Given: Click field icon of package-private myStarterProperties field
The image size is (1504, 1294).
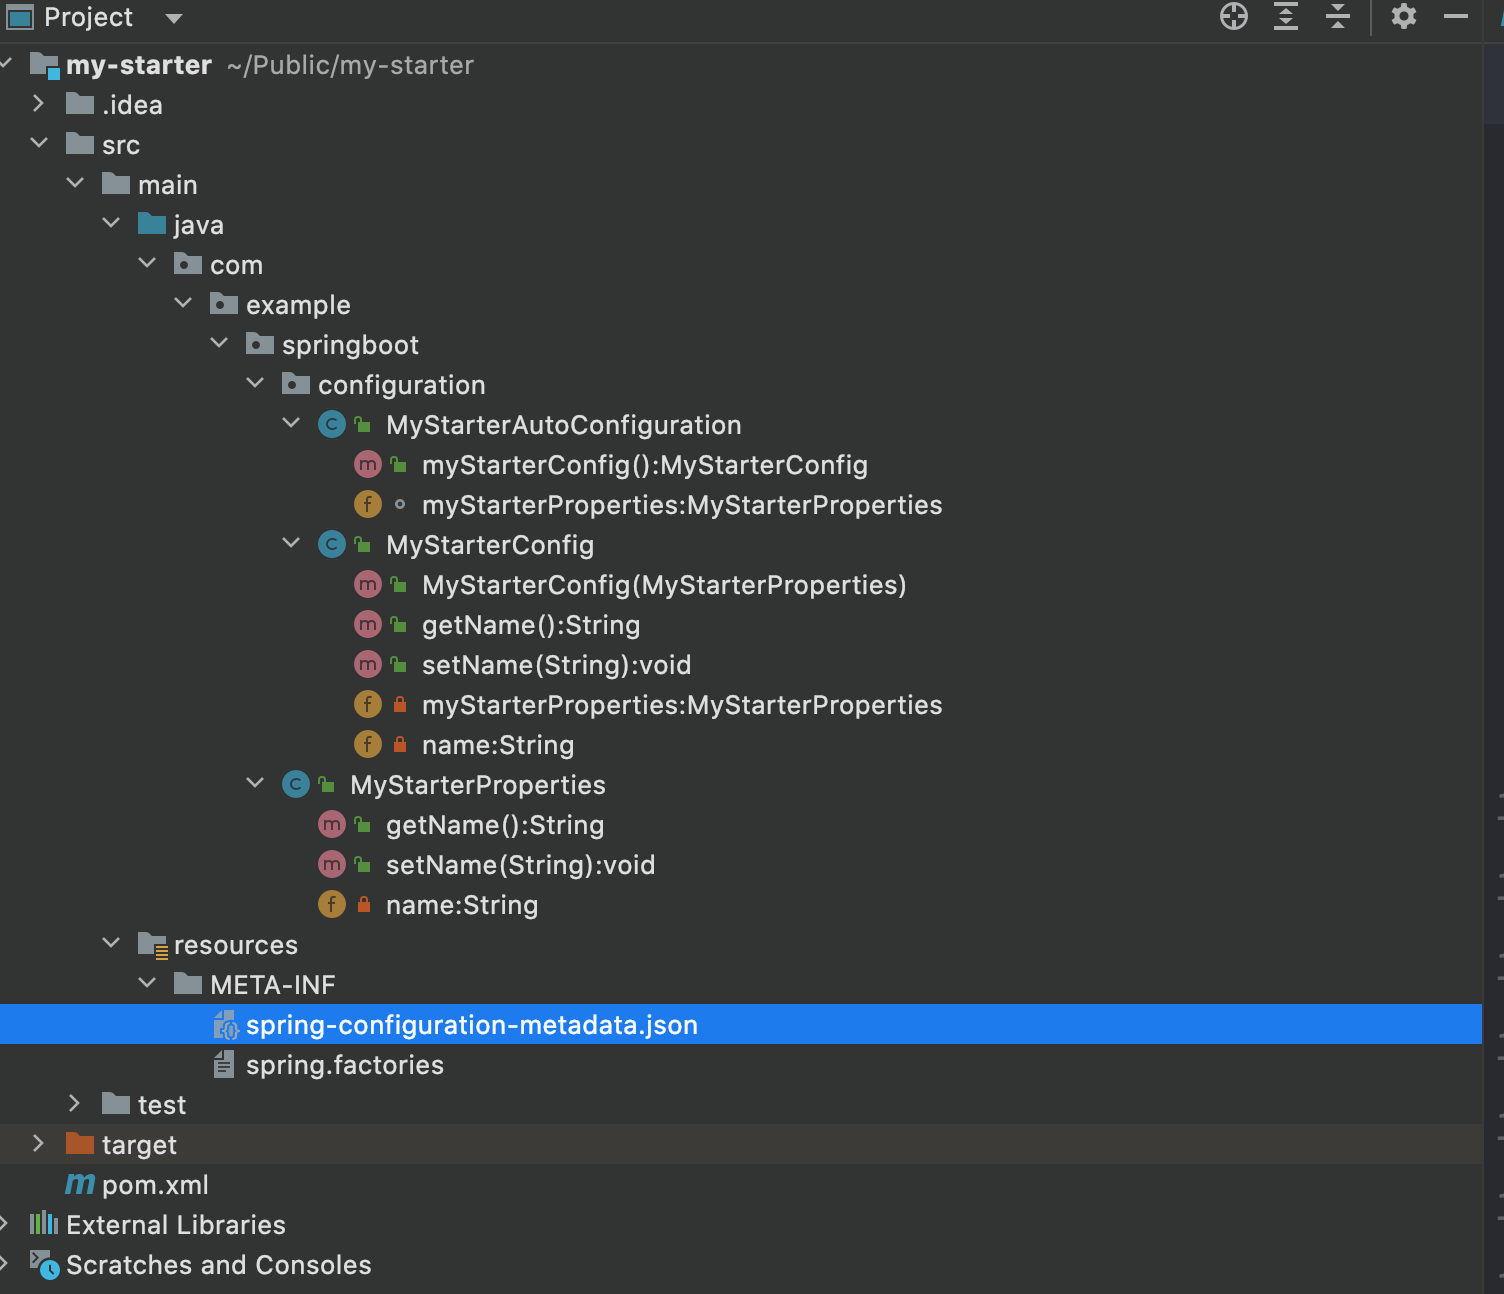Looking at the screenshot, I should tap(368, 505).
